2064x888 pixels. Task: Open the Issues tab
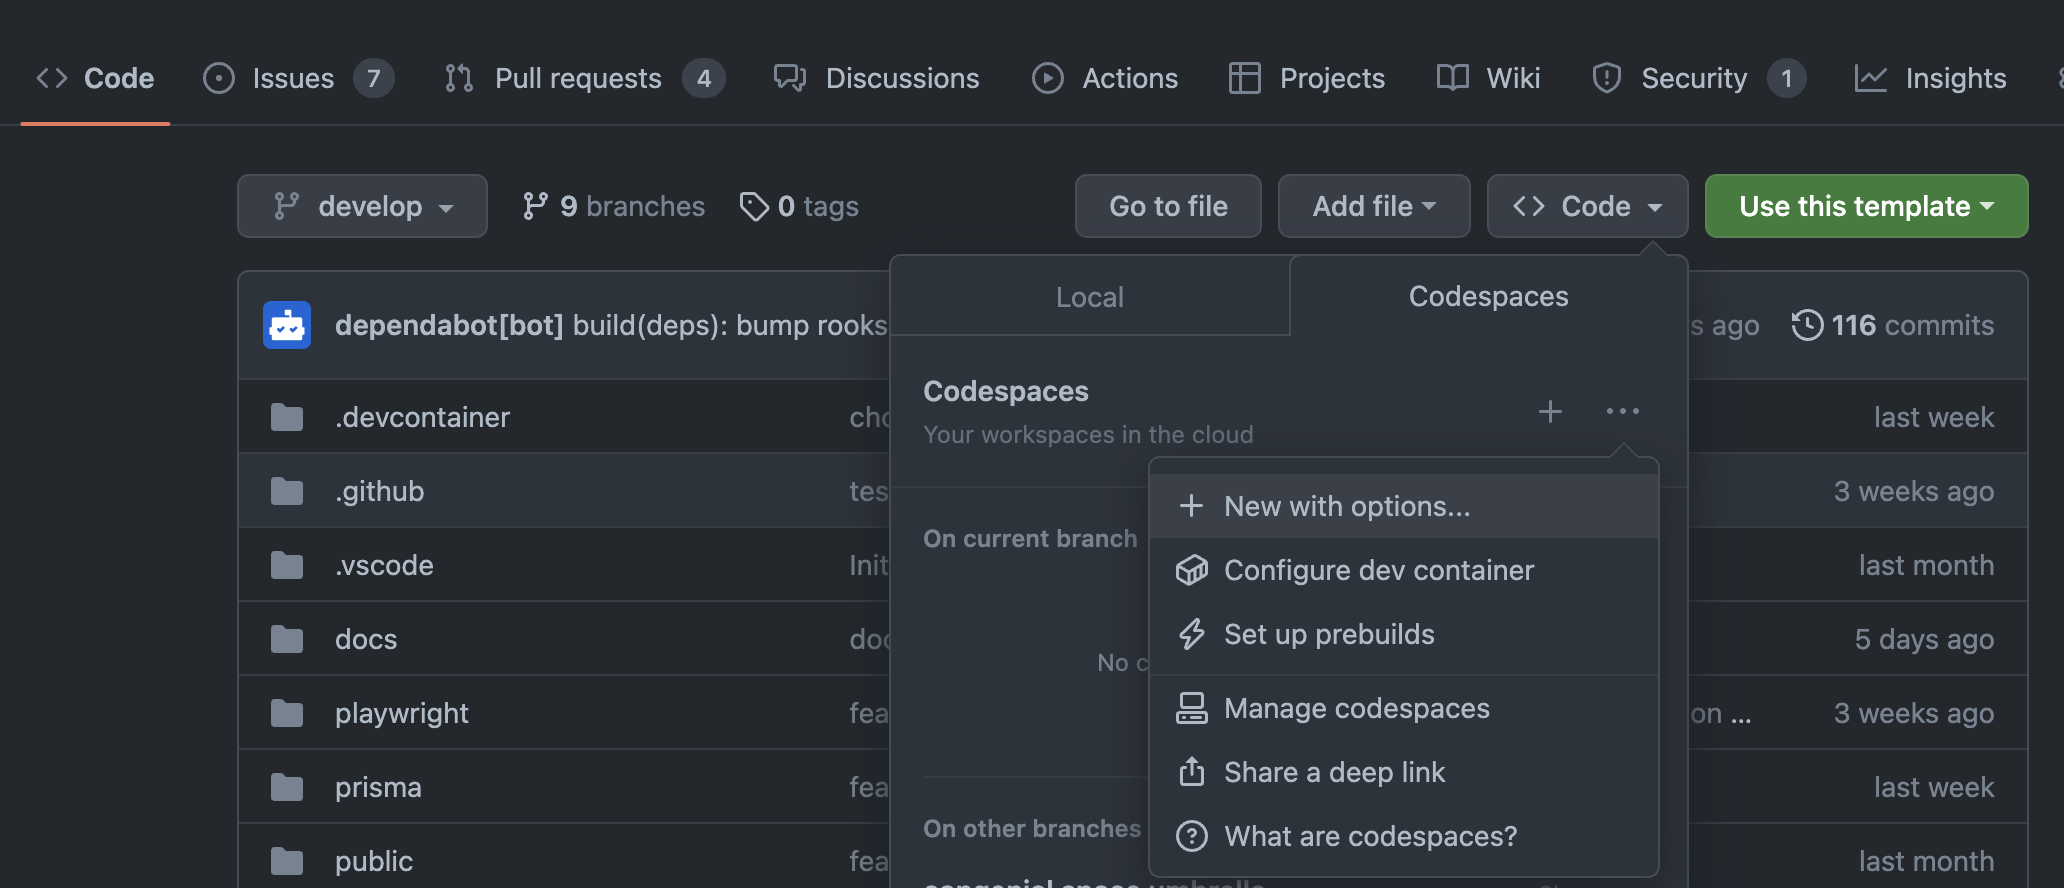[298, 78]
